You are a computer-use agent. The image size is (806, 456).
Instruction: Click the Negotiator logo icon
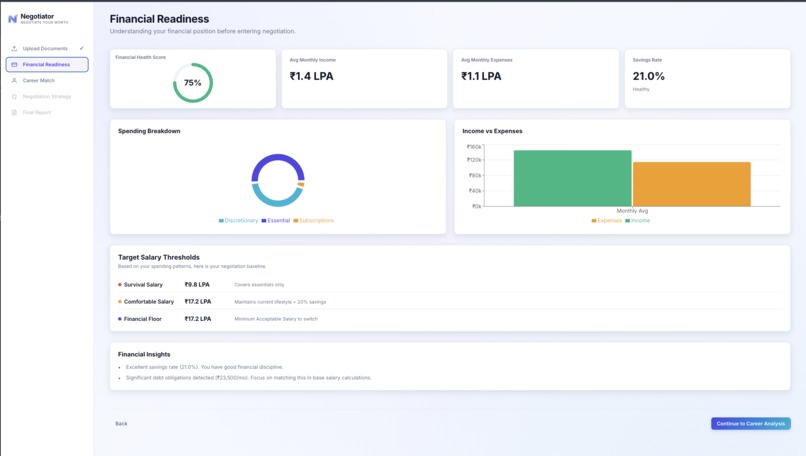coord(12,19)
